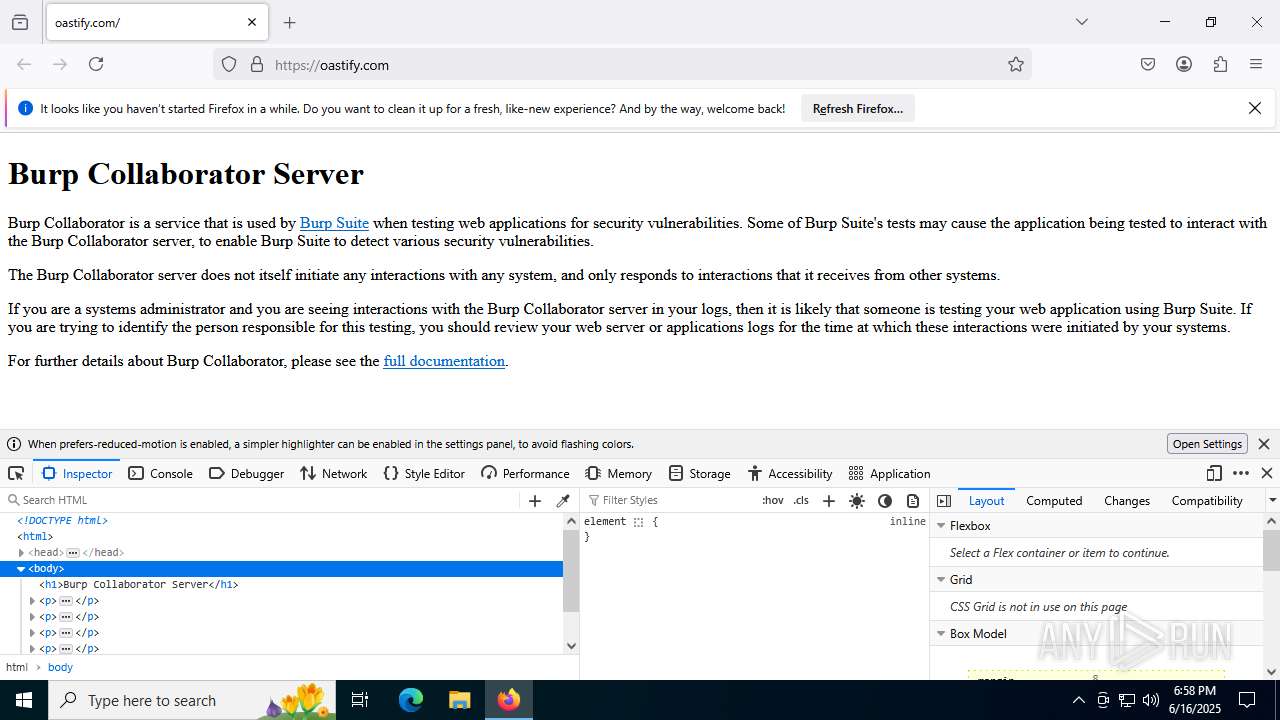This screenshot has height=720, width=1280.
Task: Open the Extensions panel
Action: 1220,65
